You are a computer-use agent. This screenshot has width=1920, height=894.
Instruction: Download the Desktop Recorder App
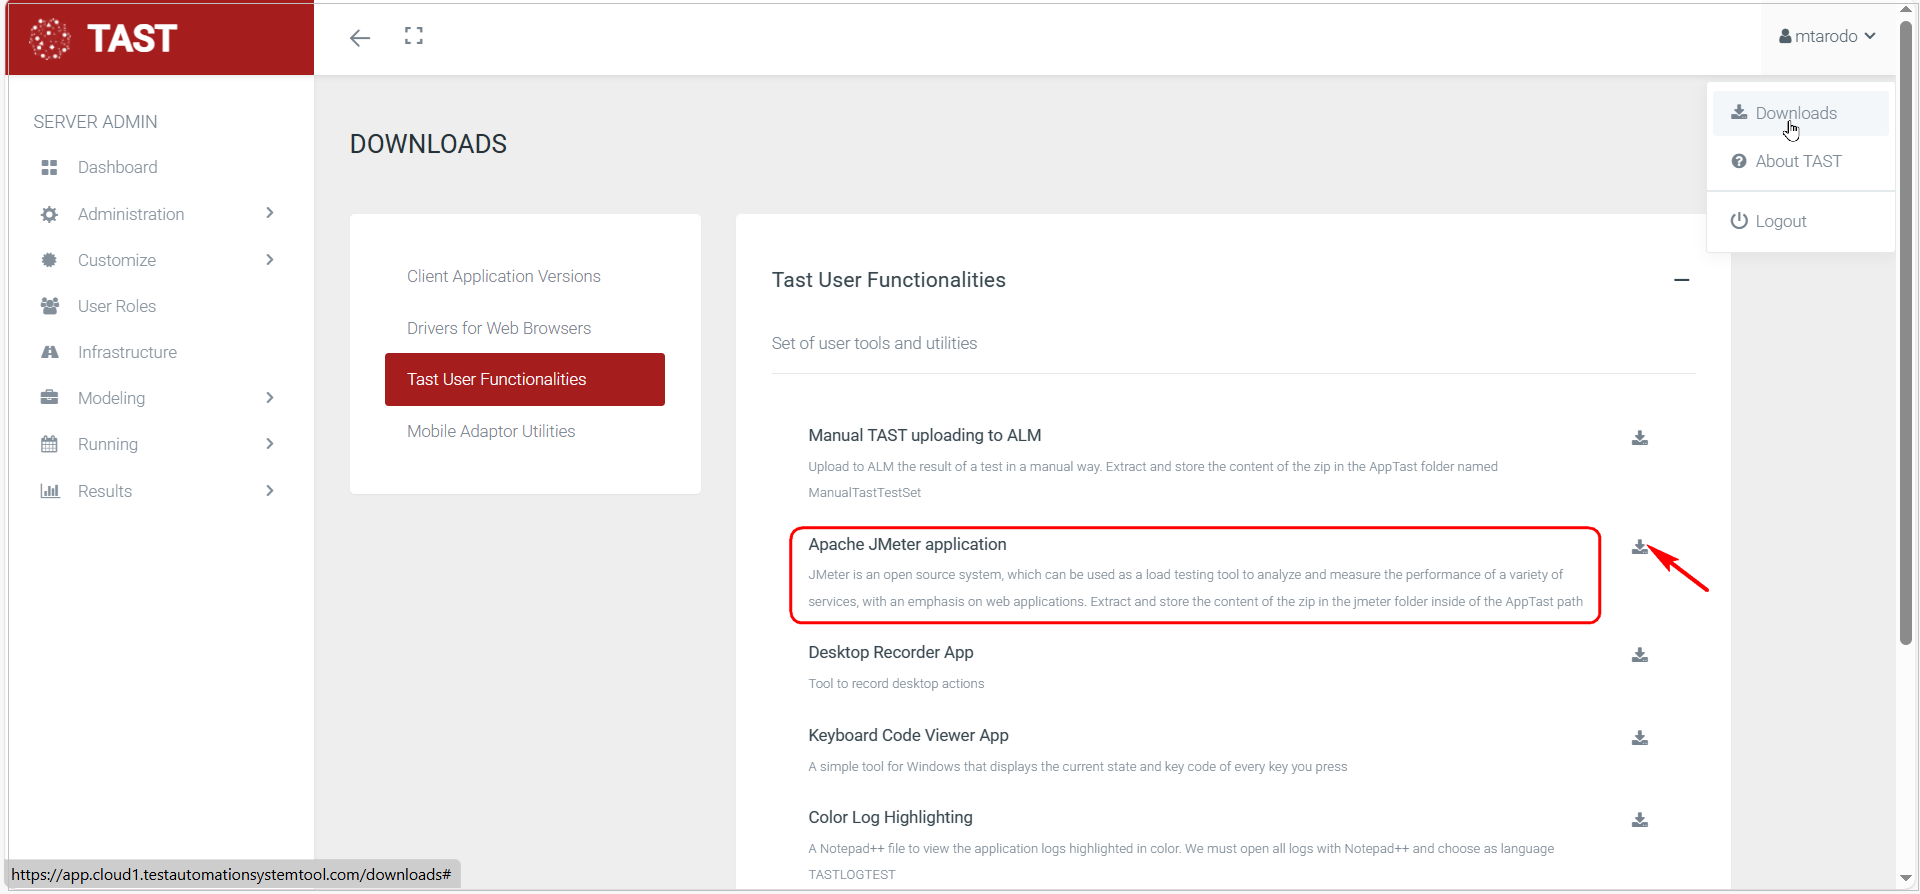1640,655
